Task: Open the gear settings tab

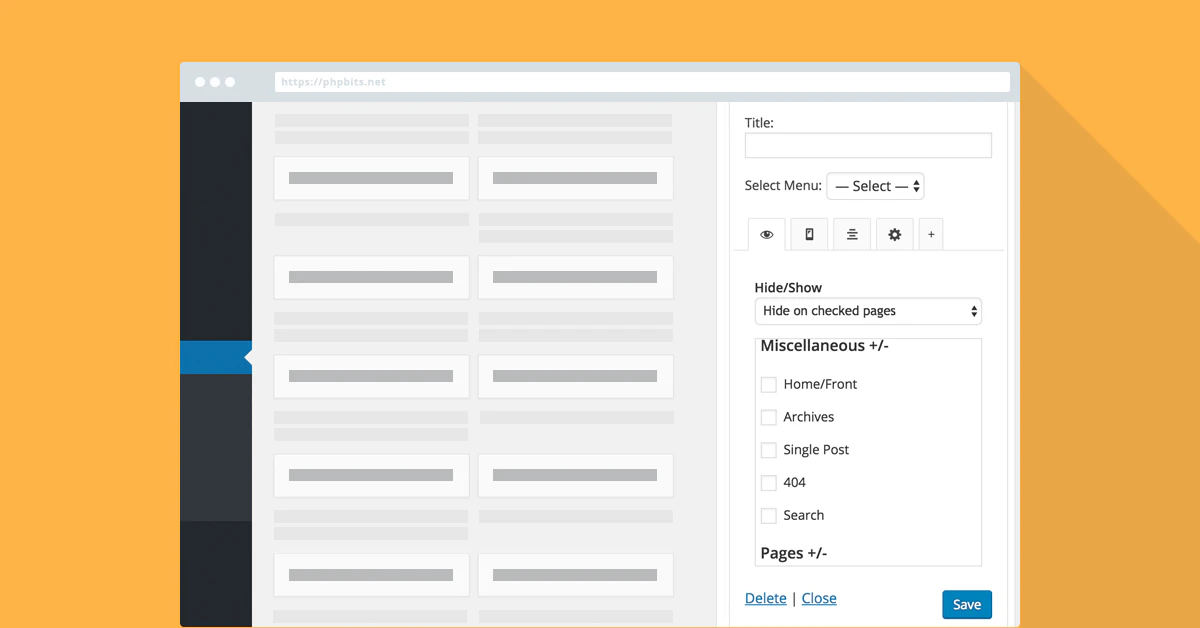Action: click(895, 234)
